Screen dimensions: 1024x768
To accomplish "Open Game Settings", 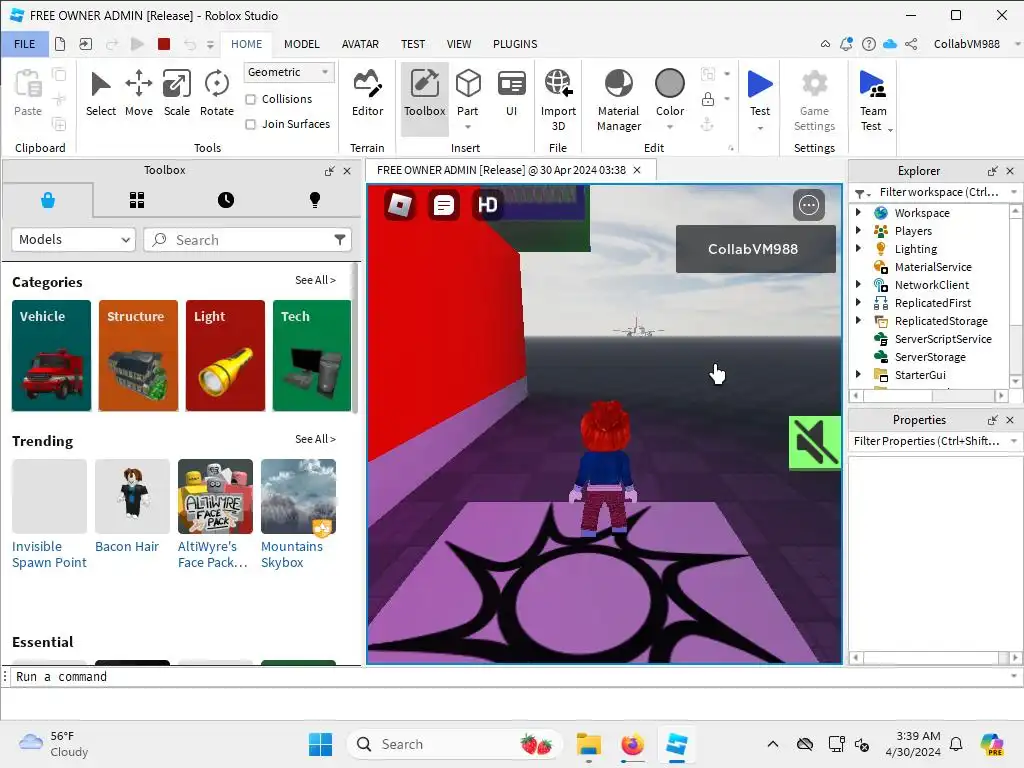I will pyautogui.click(x=814, y=99).
